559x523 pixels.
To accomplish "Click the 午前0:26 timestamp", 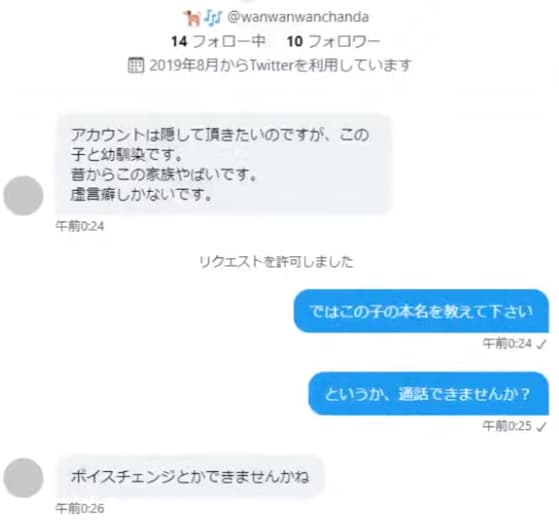I will tap(80, 508).
